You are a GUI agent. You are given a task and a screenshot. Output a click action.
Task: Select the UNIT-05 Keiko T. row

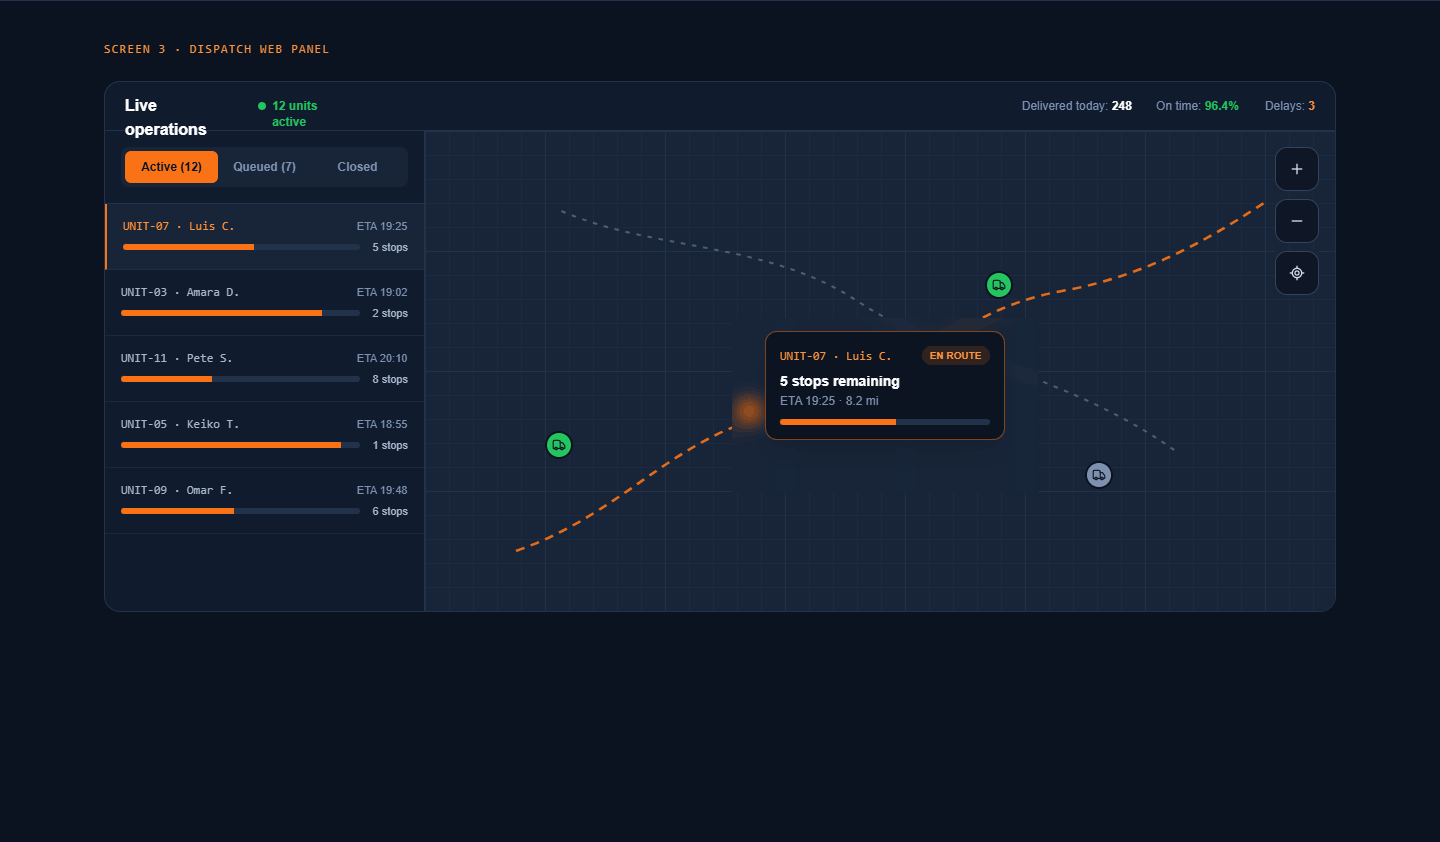(265, 435)
